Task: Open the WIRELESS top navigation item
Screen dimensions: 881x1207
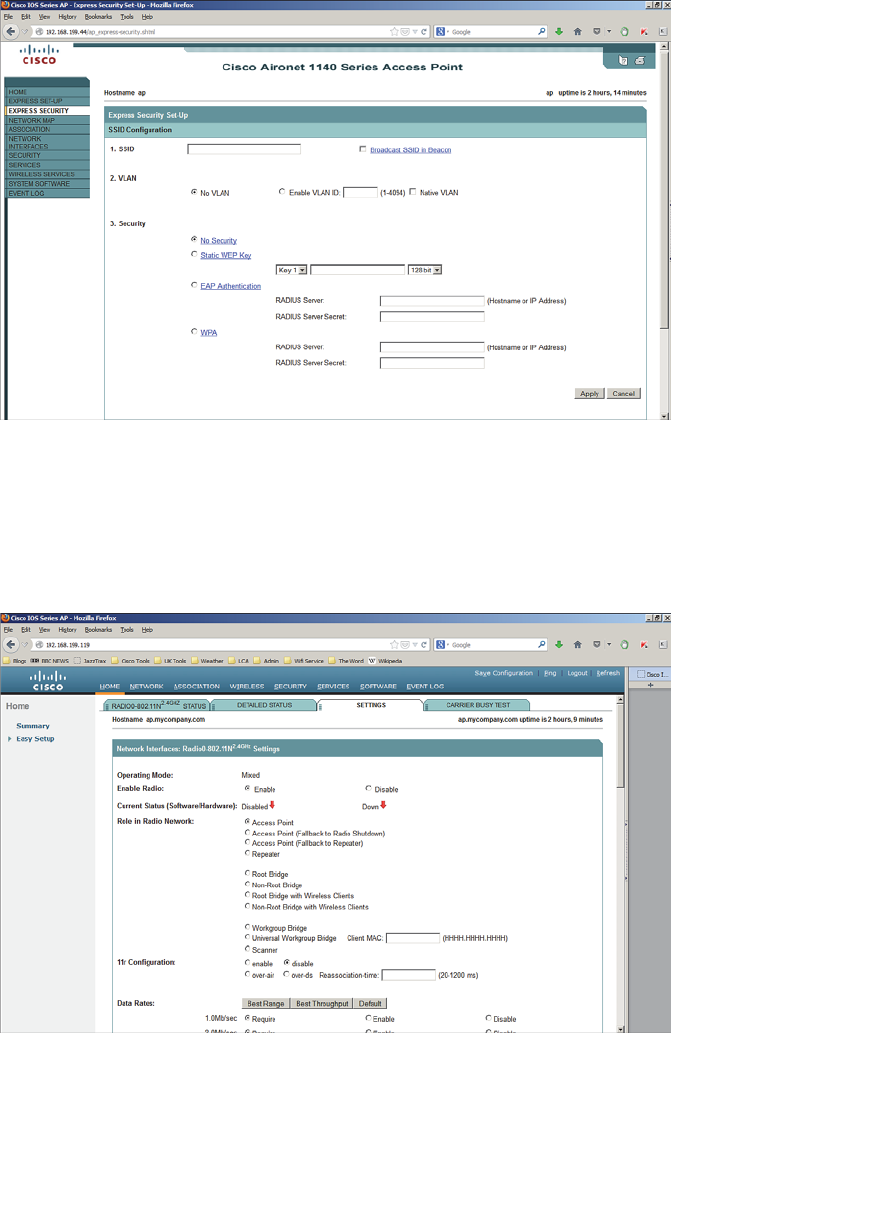Action: click(x=247, y=686)
